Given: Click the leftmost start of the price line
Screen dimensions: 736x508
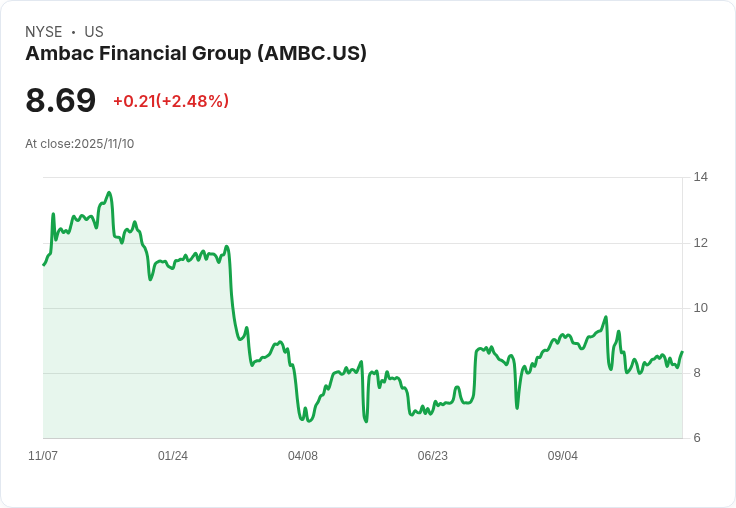Looking at the screenshot, I should pos(44,264).
